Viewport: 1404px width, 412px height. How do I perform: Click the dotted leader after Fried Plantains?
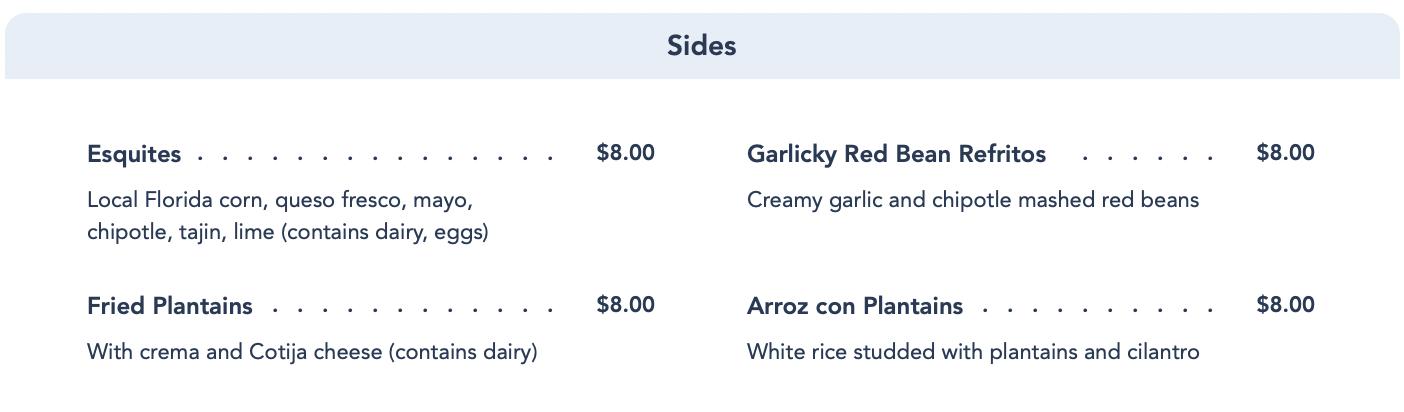tap(410, 309)
